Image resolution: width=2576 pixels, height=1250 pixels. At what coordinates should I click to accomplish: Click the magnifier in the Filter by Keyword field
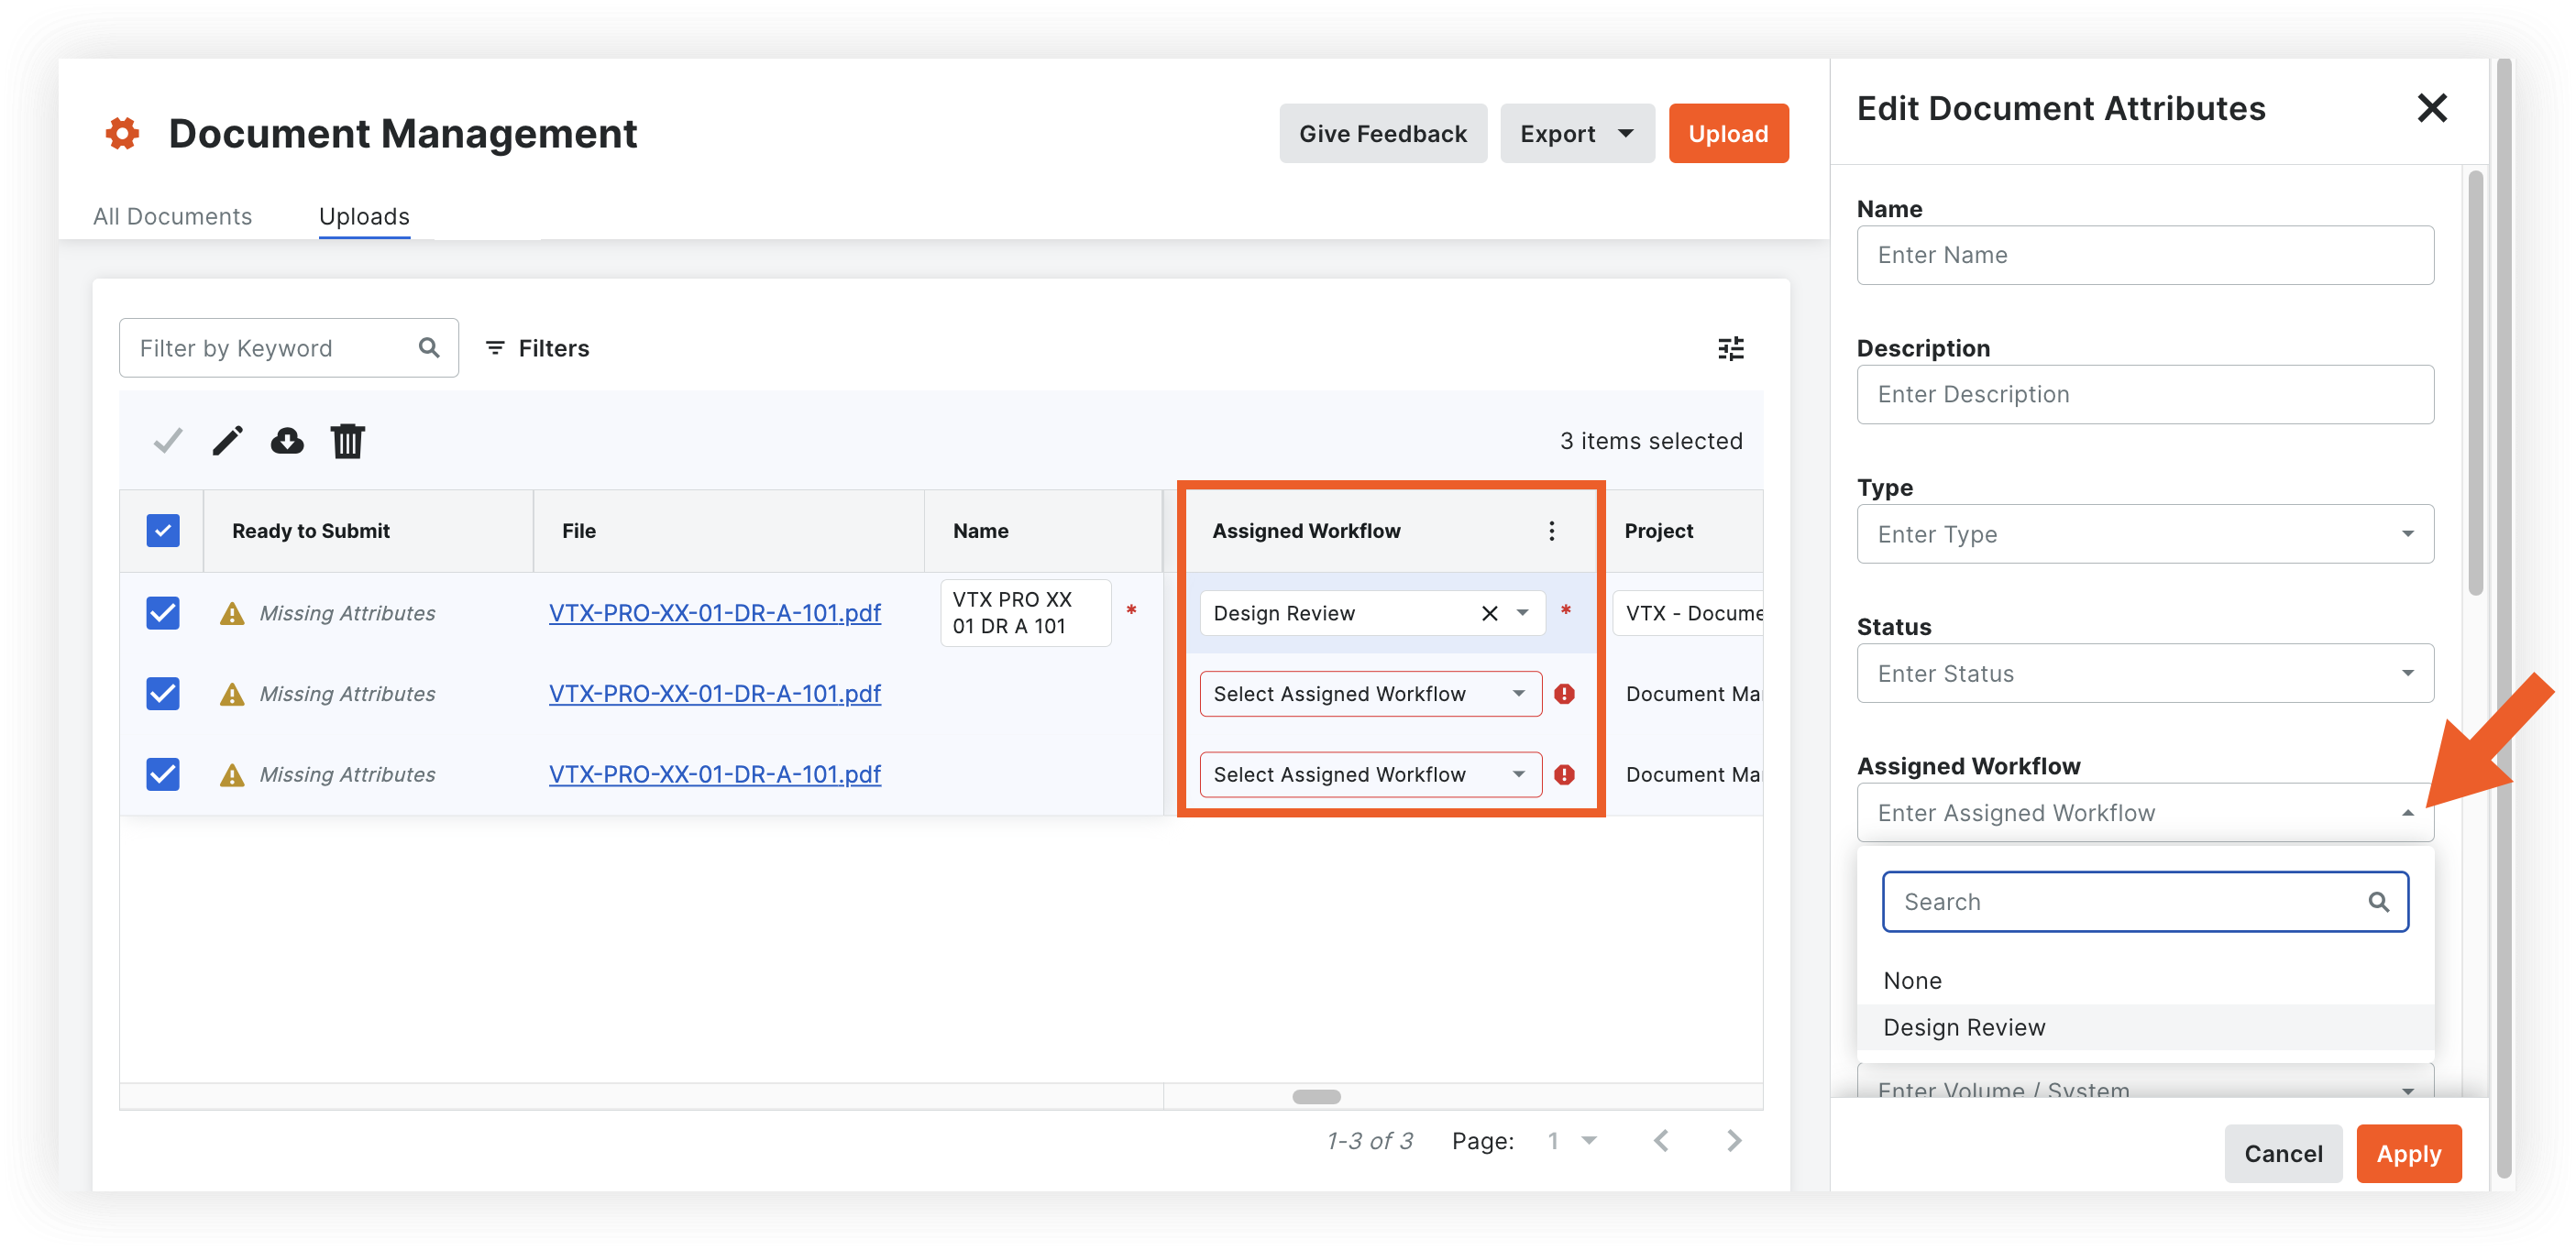point(429,347)
